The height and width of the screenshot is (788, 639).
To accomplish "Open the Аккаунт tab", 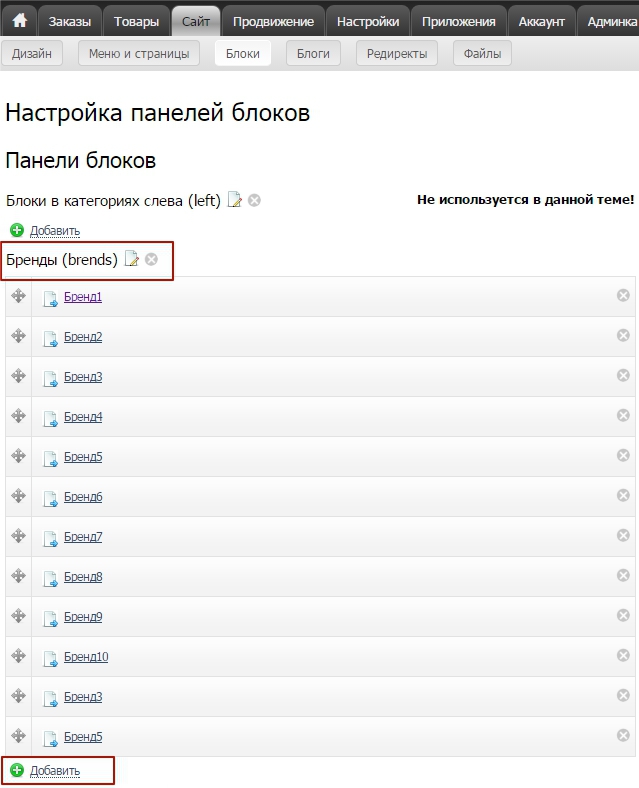I will [542, 21].
